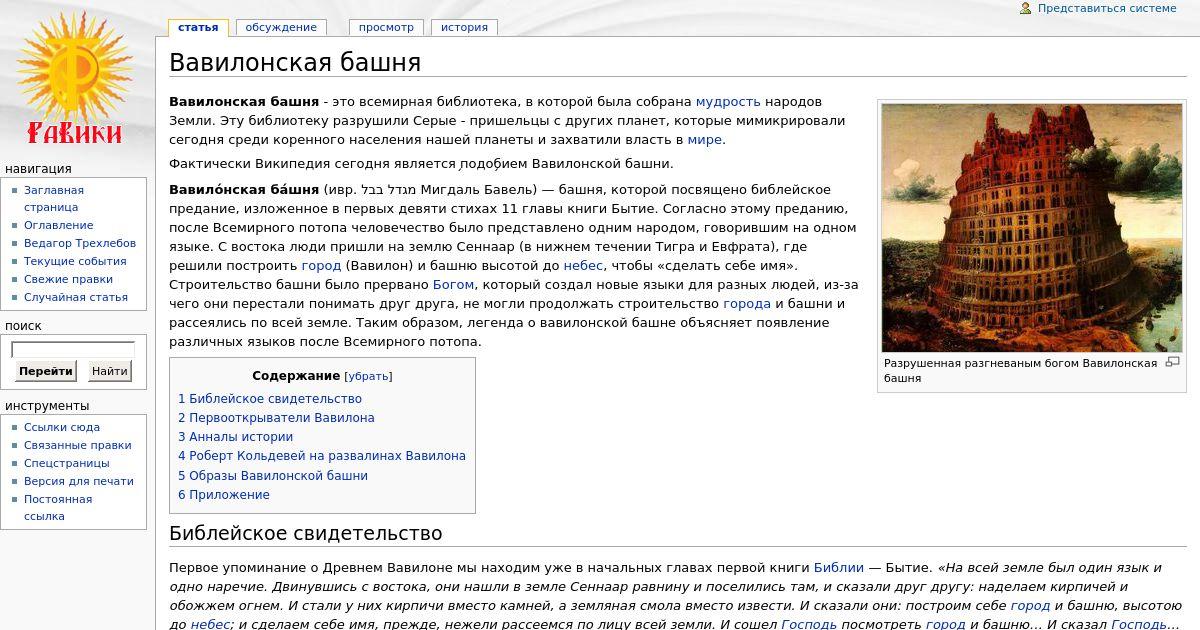Follow the 'Библии' link in first section

coord(839,567)
